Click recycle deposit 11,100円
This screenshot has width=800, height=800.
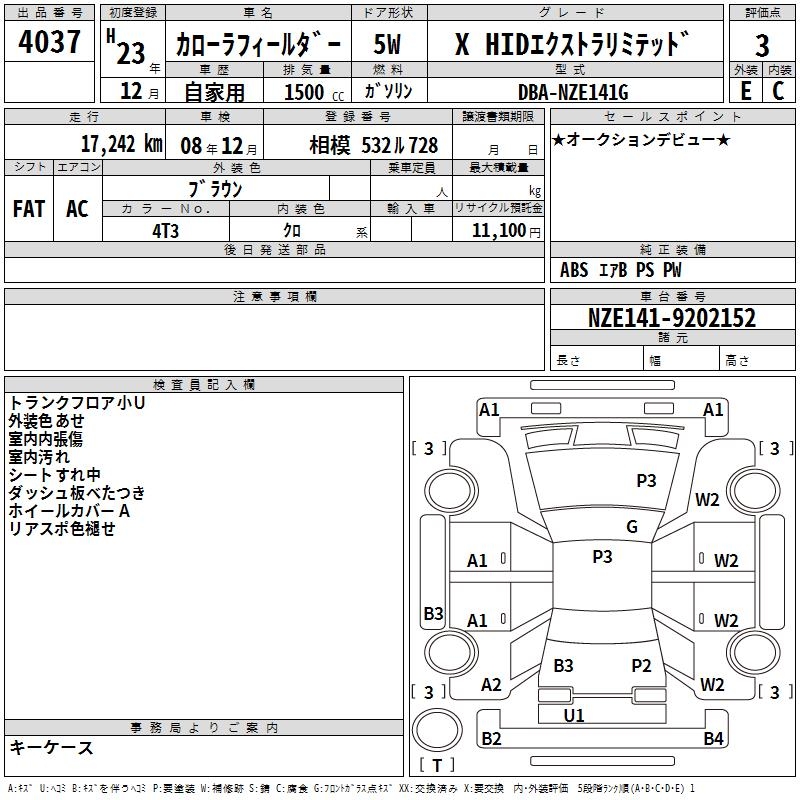coord(506,231)
